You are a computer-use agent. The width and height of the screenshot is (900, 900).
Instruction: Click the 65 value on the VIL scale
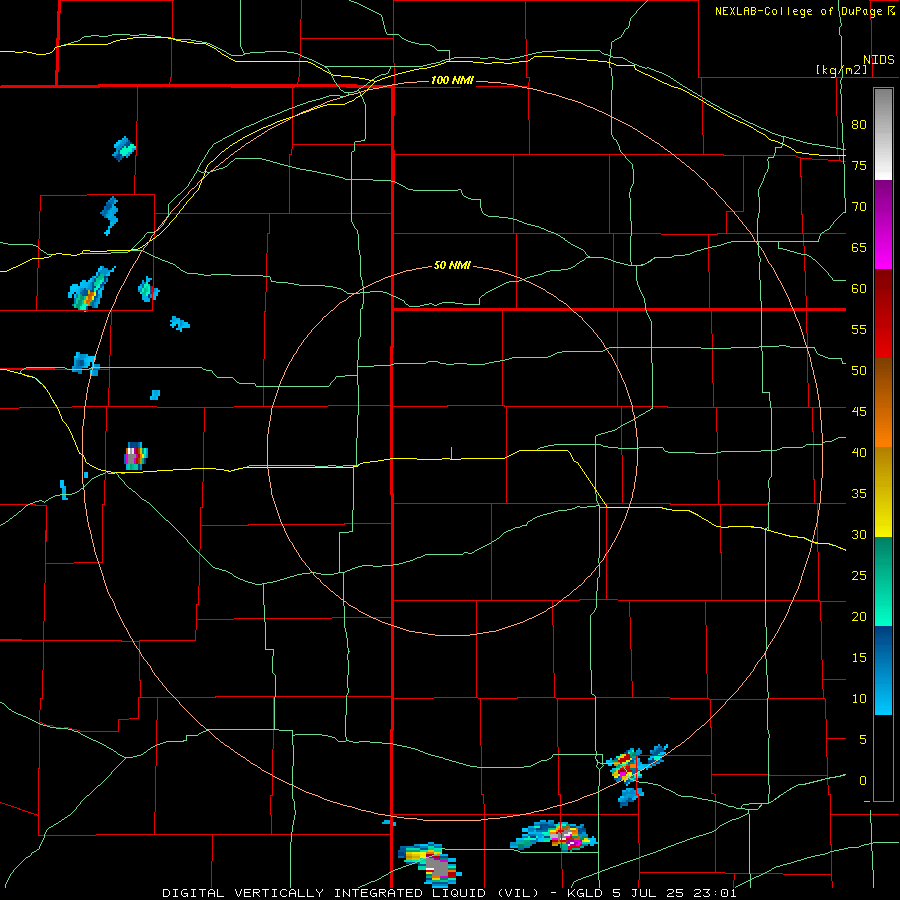pos(859,248)
